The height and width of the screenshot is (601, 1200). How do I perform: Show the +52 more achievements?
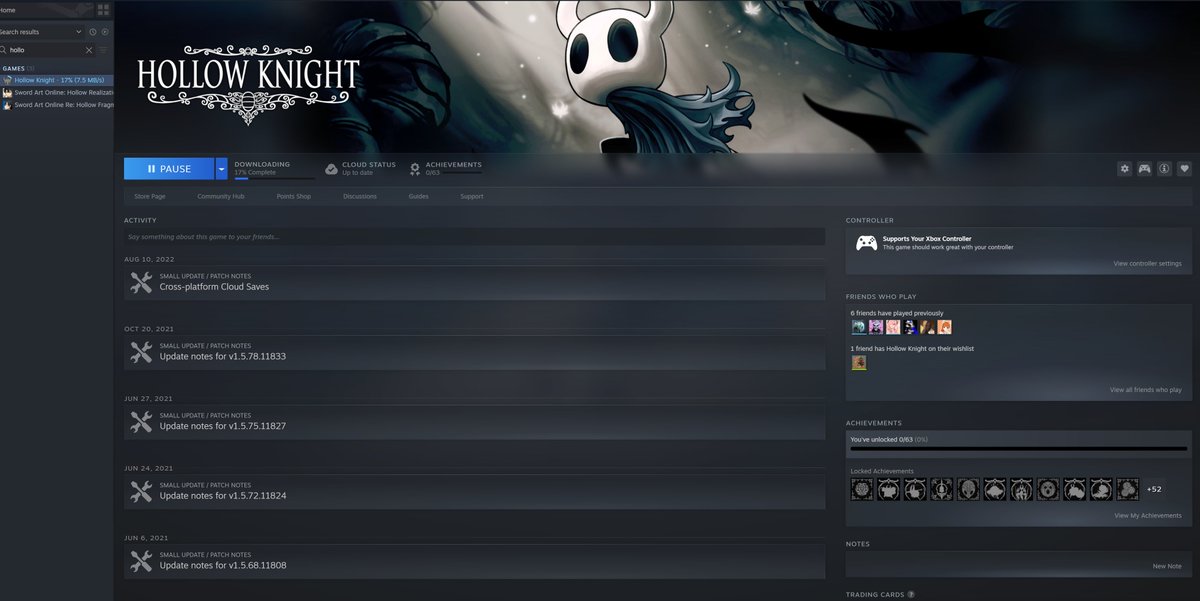click(1154, 489)
